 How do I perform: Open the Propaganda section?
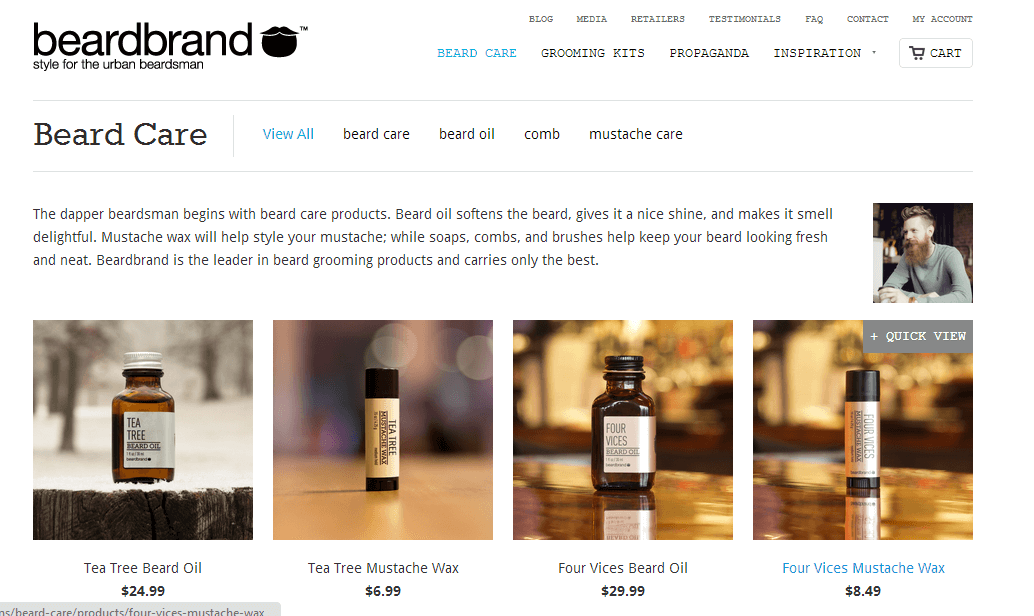(709, 53)
